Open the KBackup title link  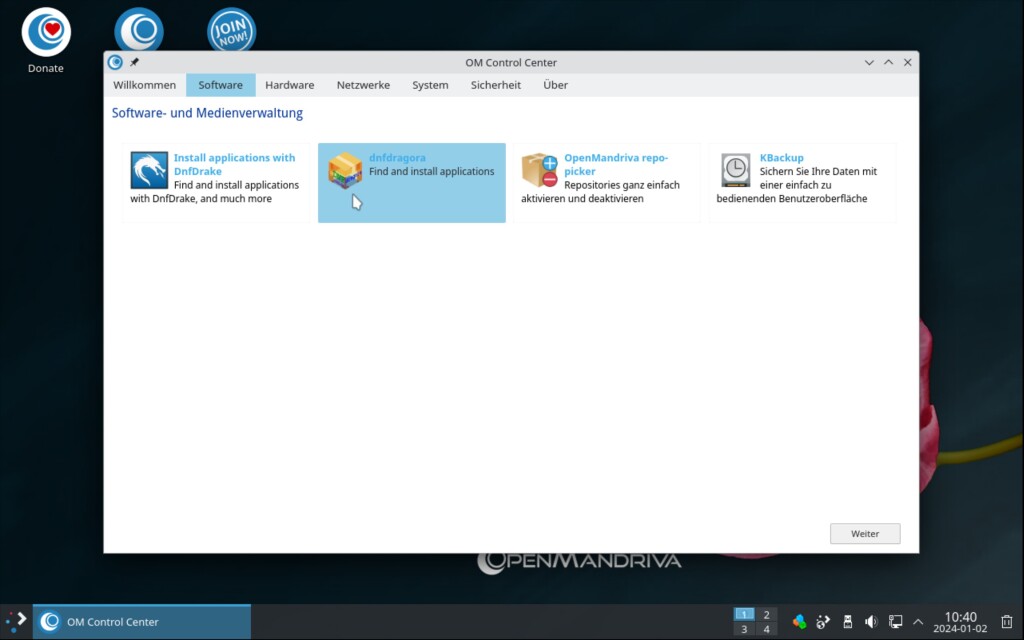point(781,157)
